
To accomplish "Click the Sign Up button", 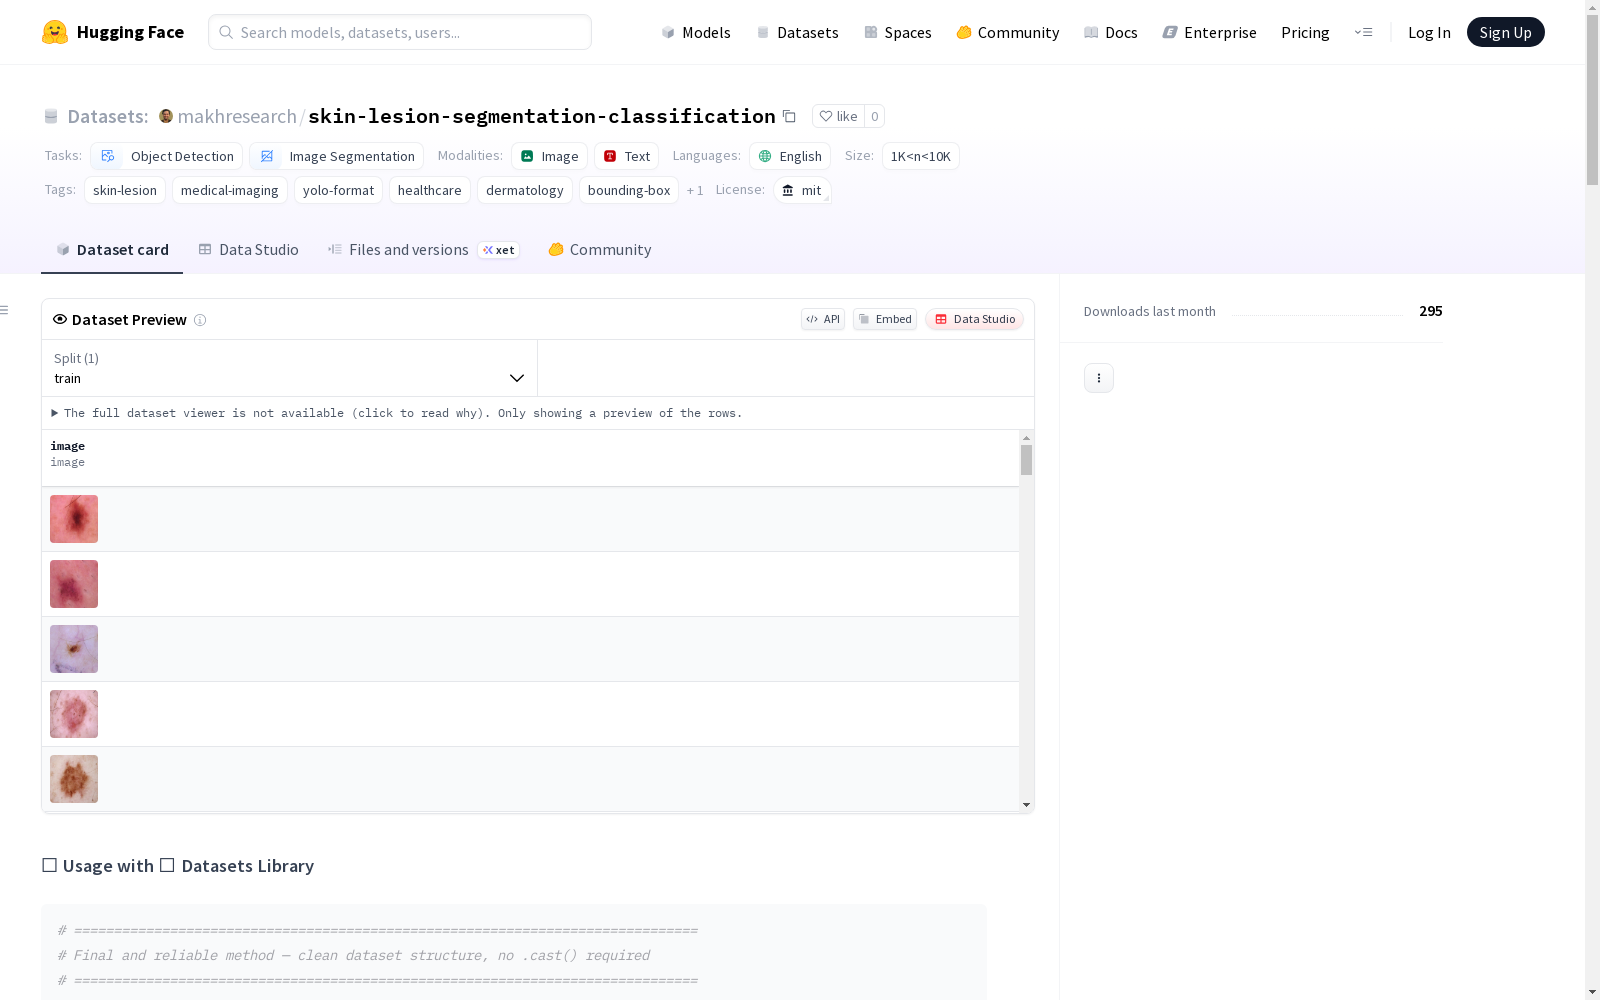I will (x=1505, y=32).
